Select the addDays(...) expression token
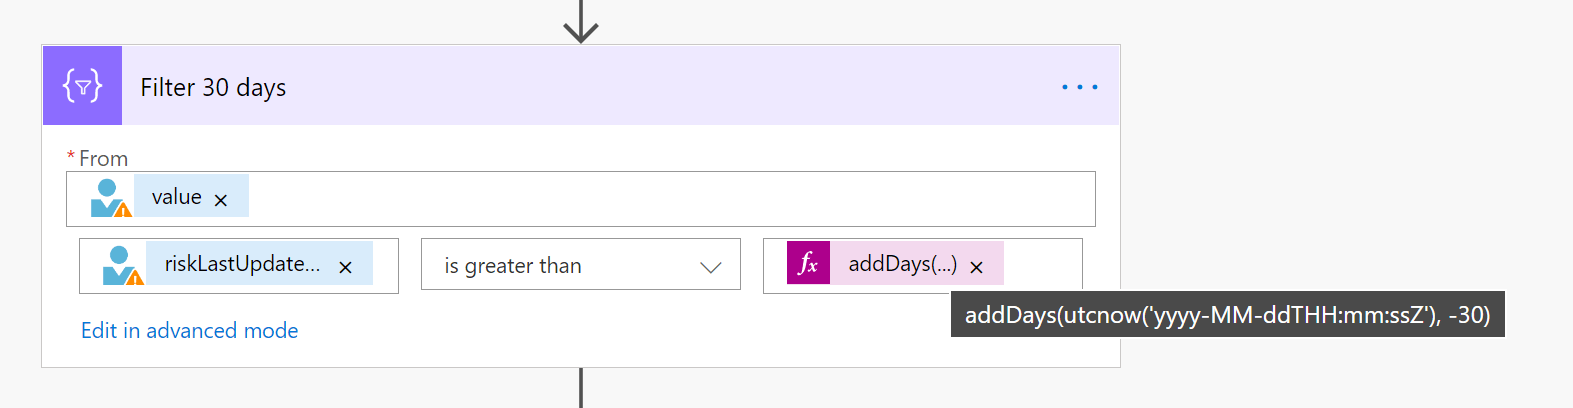 point(902,264)
